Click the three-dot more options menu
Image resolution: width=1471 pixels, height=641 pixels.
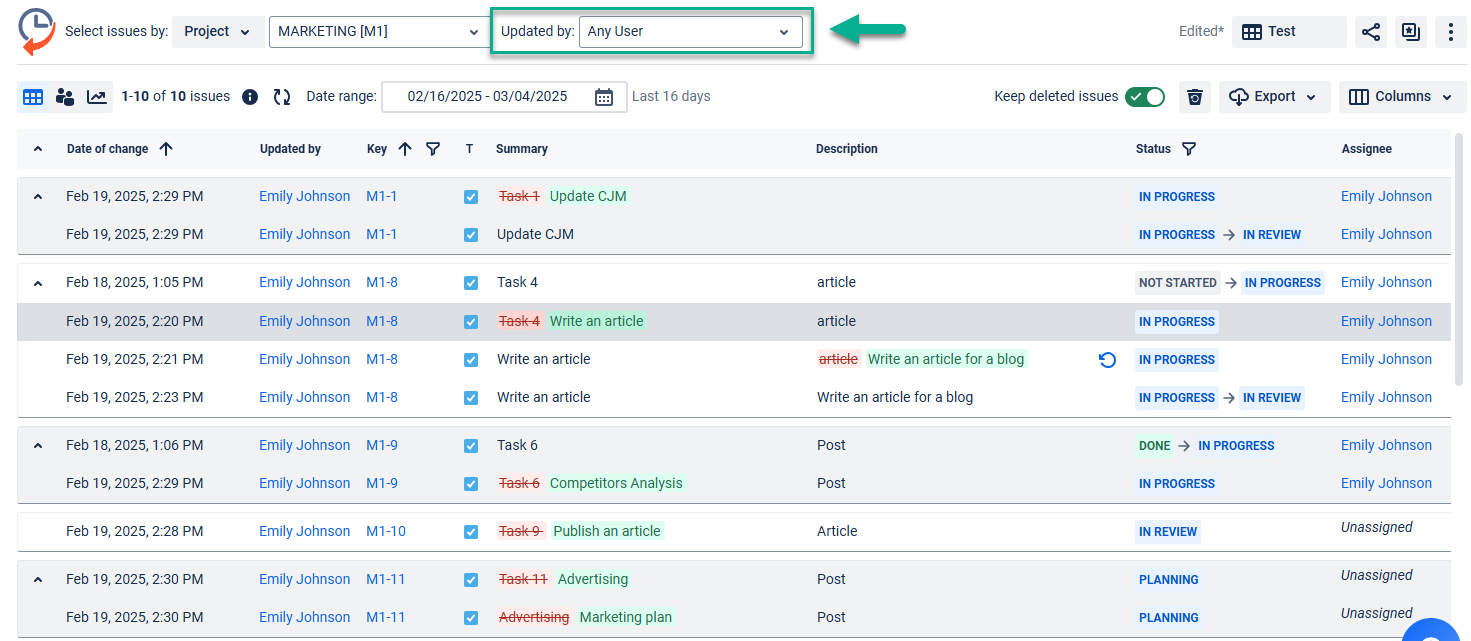[x=1450, y=32]
